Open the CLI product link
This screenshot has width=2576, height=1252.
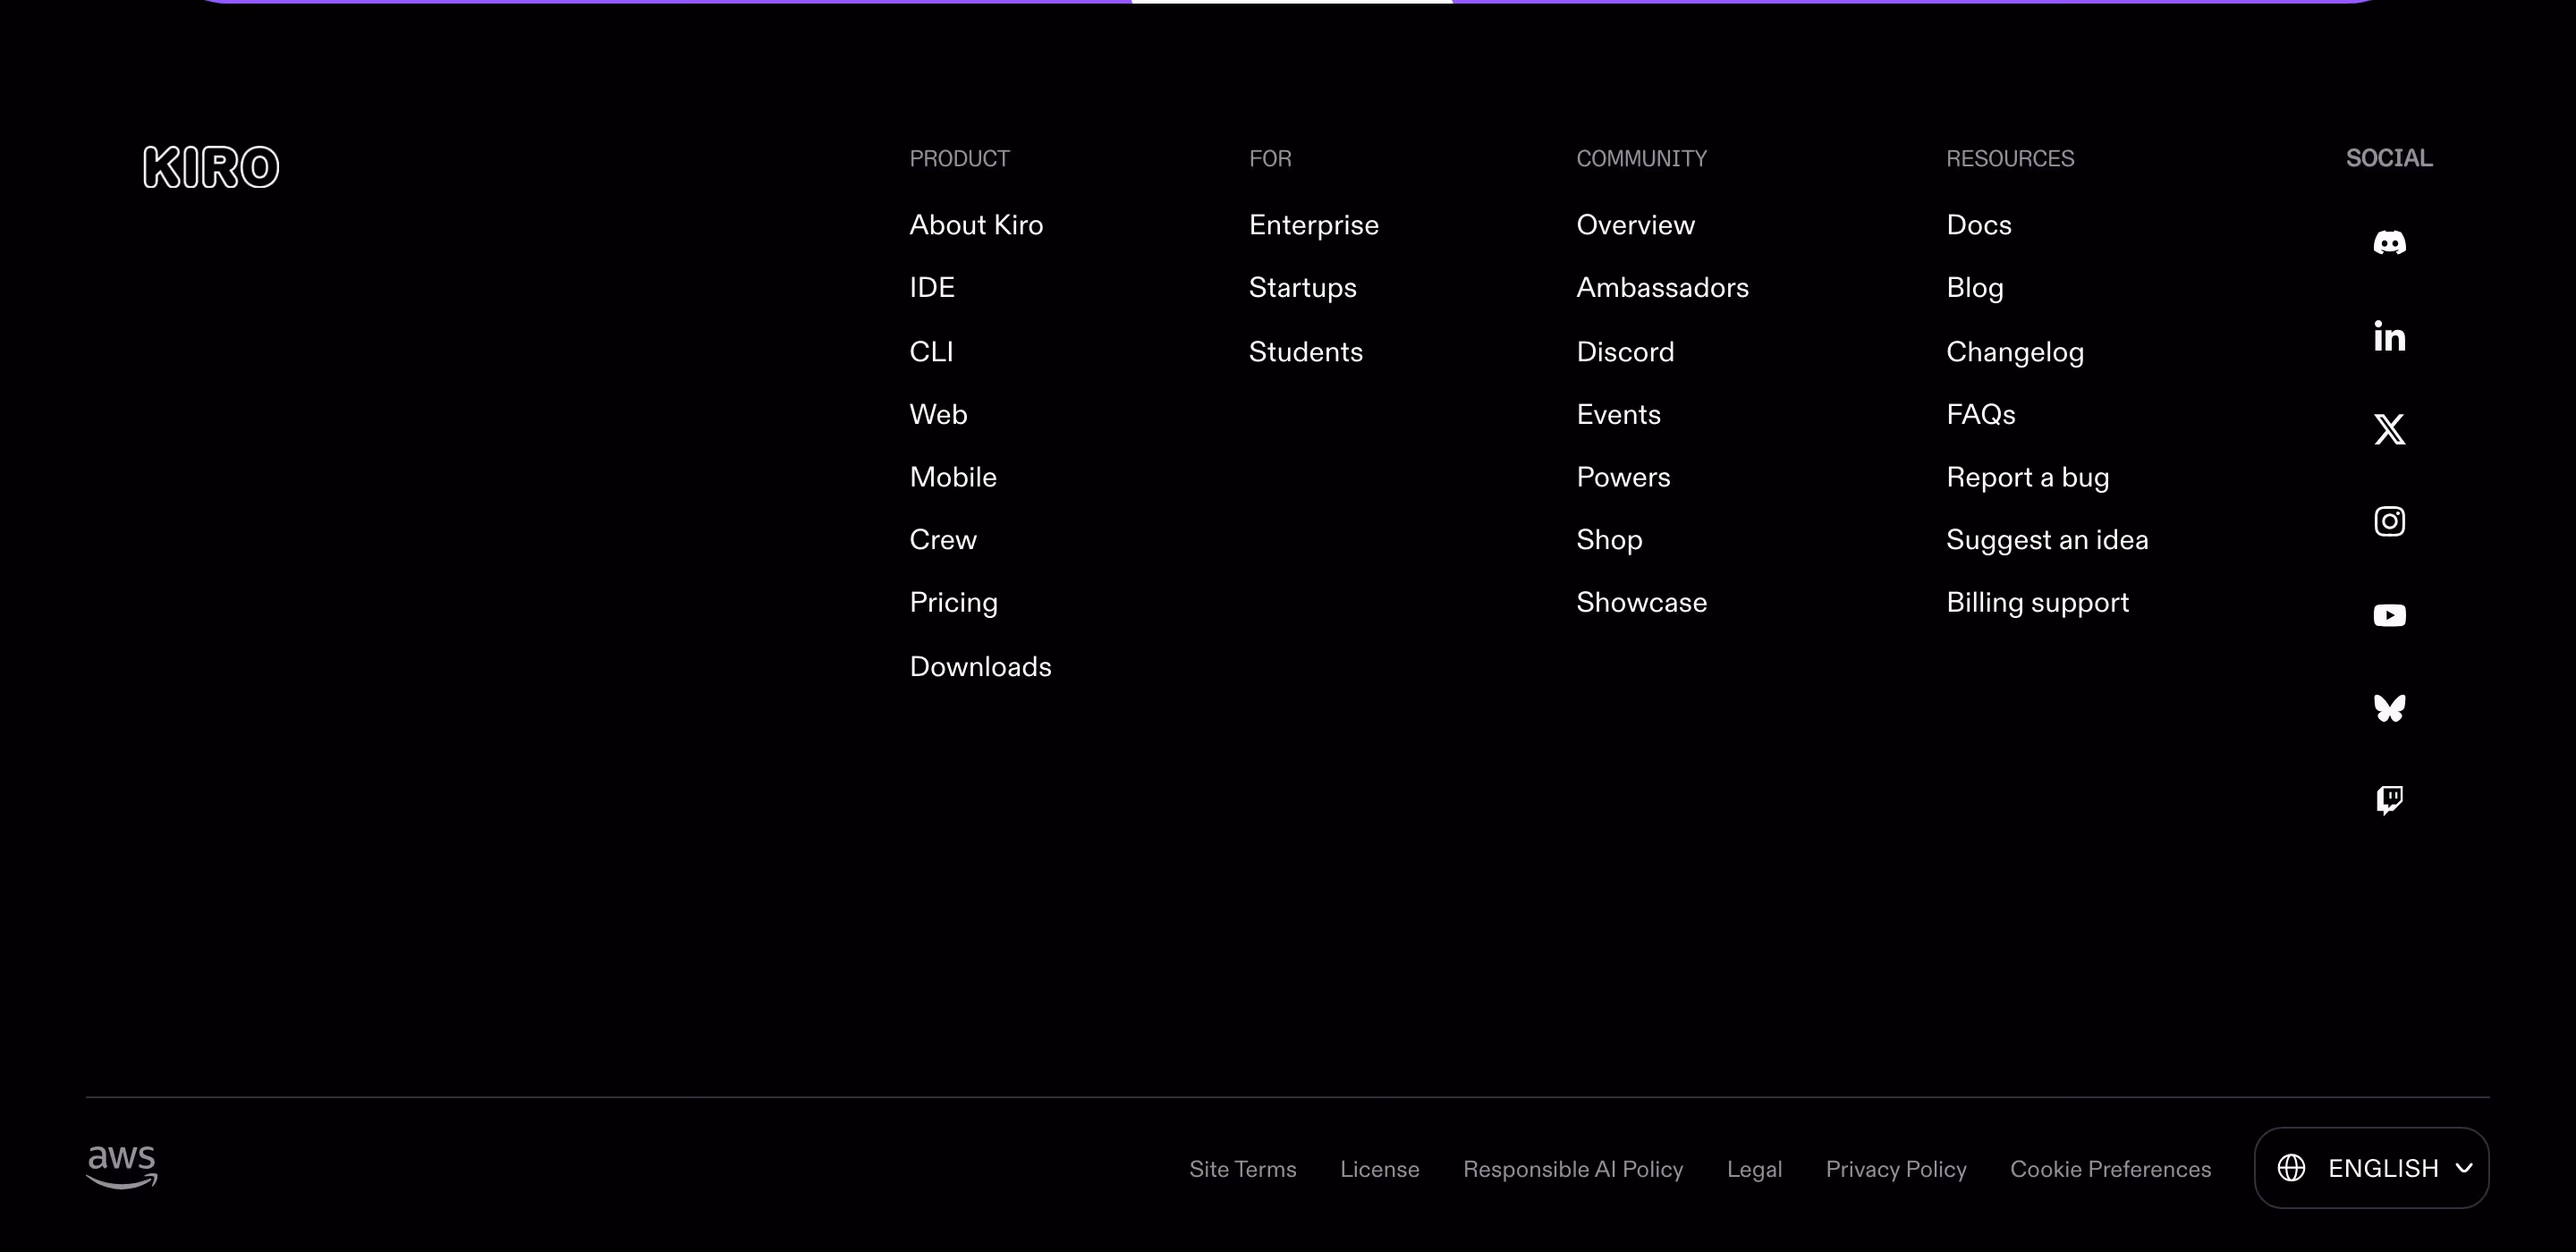click(x=931, y=352)
